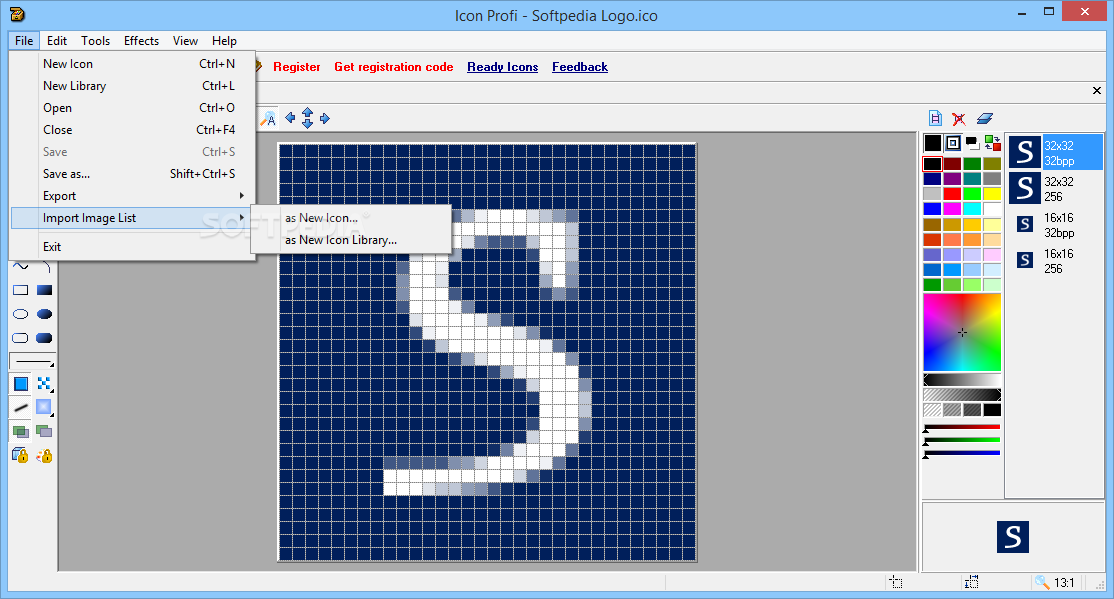
Task: Select Close in the File menu
Action: point(133,130)
